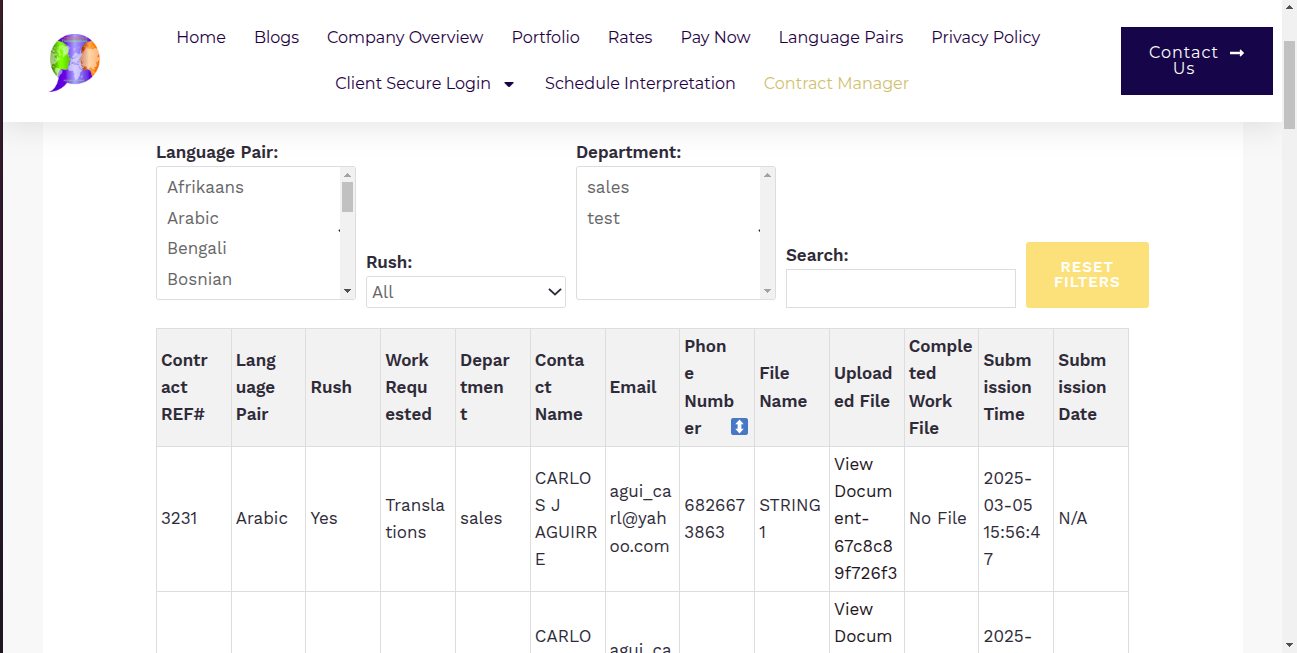The width and height of the screenshot is (1297, 653).
Task: Open Language Pairs page
Action: [x=841, y=37]
